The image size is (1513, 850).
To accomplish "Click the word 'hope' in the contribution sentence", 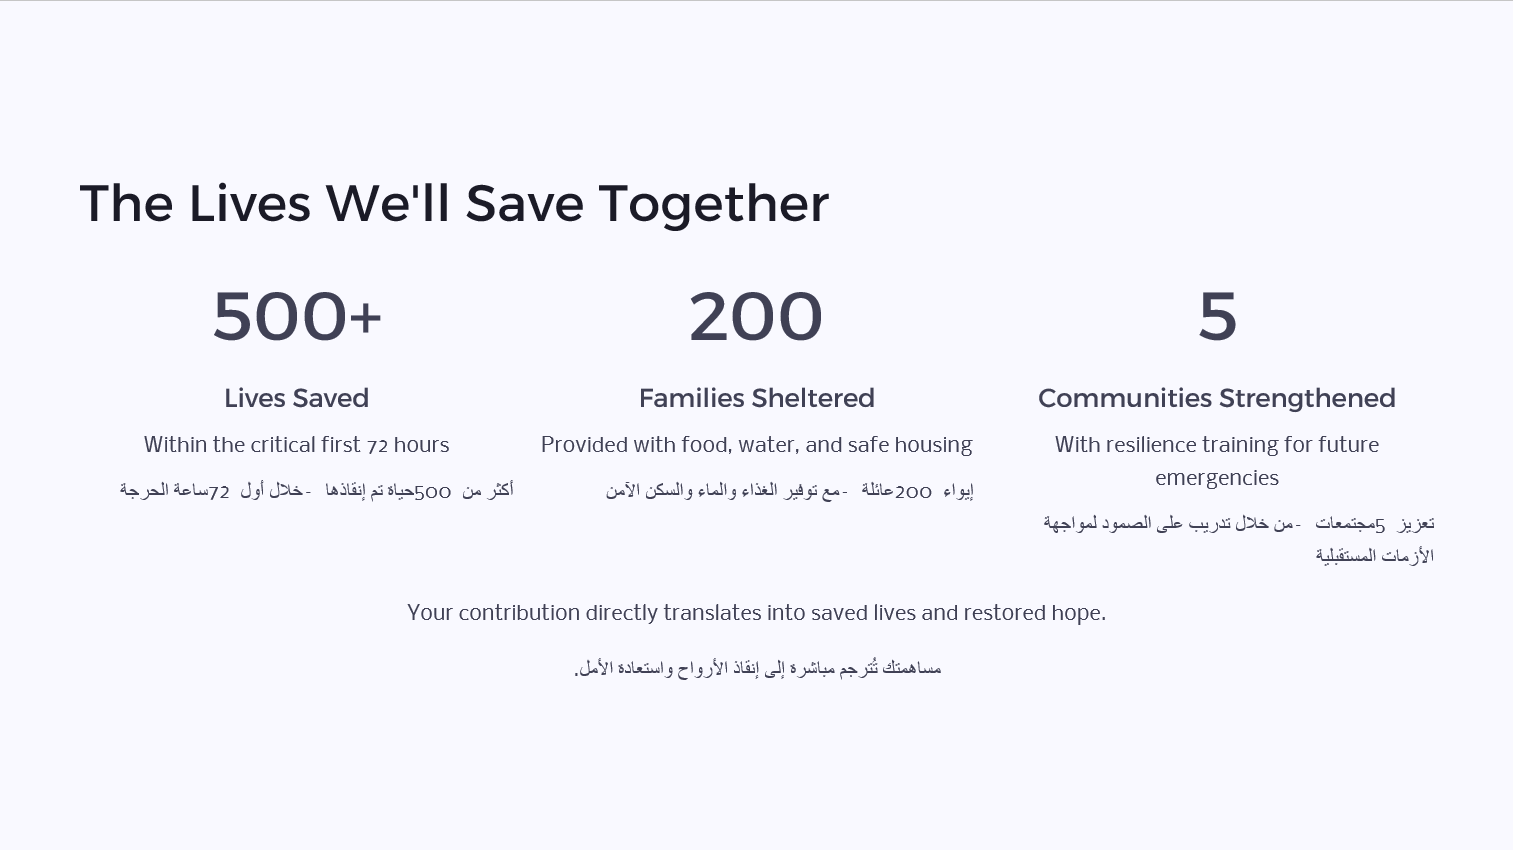I will [x=1075, y=613].
